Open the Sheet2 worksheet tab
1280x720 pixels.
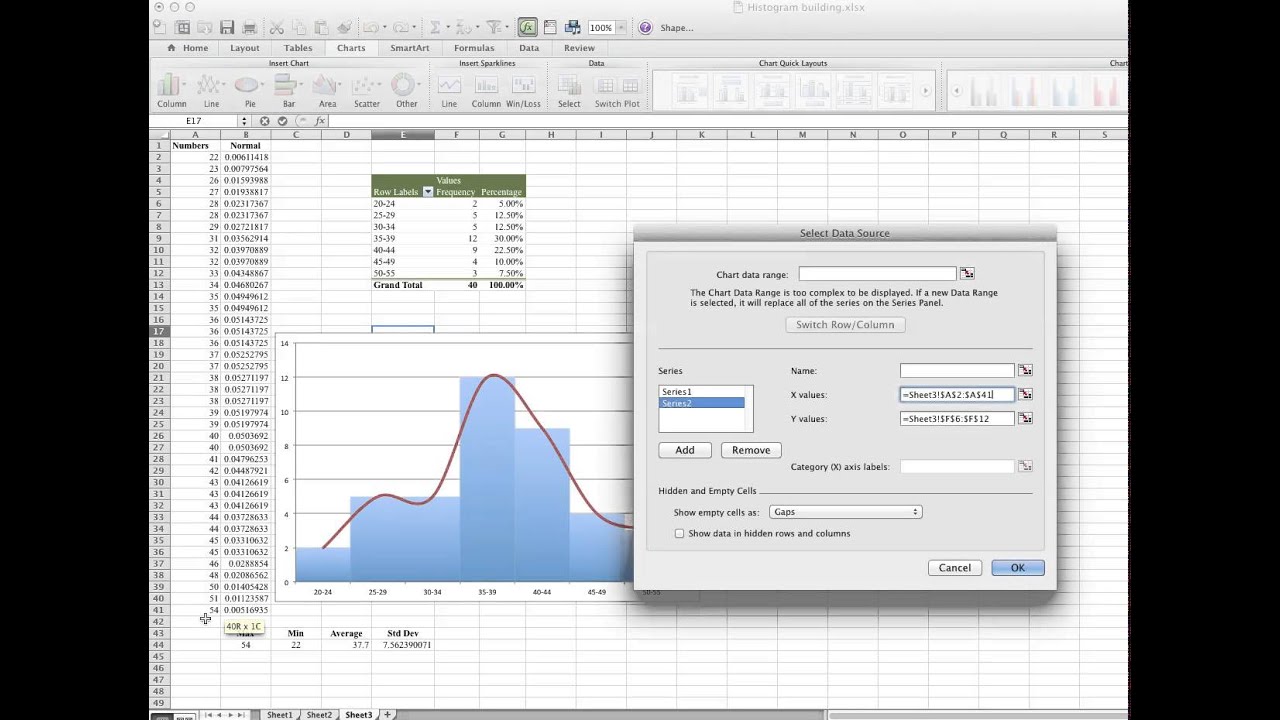pyautogui.click(x=319, y=715)
